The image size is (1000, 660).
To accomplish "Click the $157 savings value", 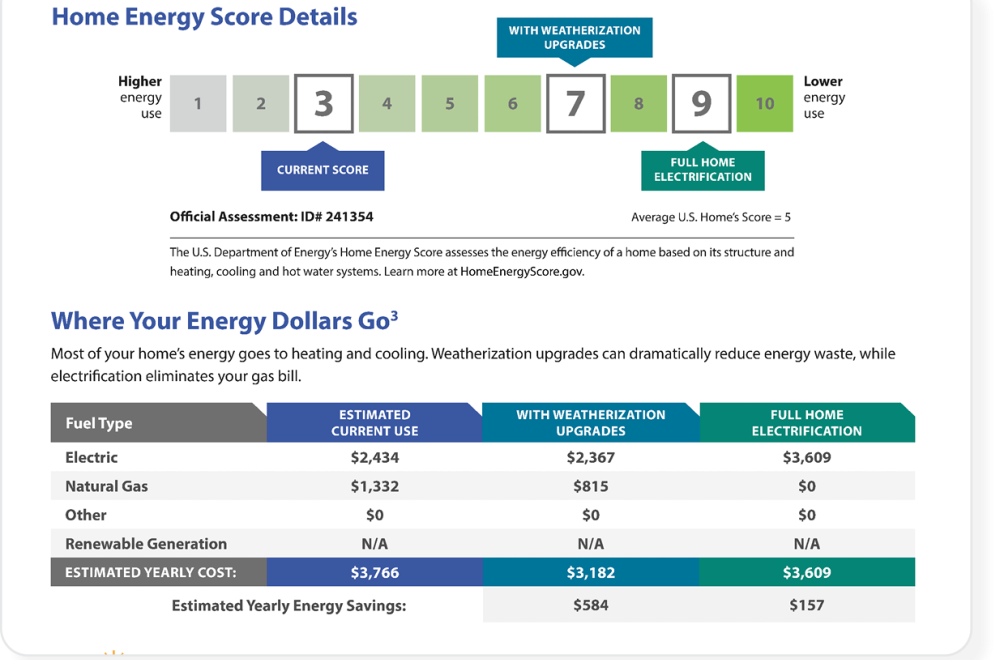I will [x=807, y=605].
